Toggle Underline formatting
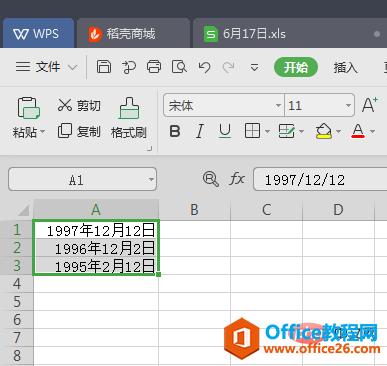 [x=225, y=131]
